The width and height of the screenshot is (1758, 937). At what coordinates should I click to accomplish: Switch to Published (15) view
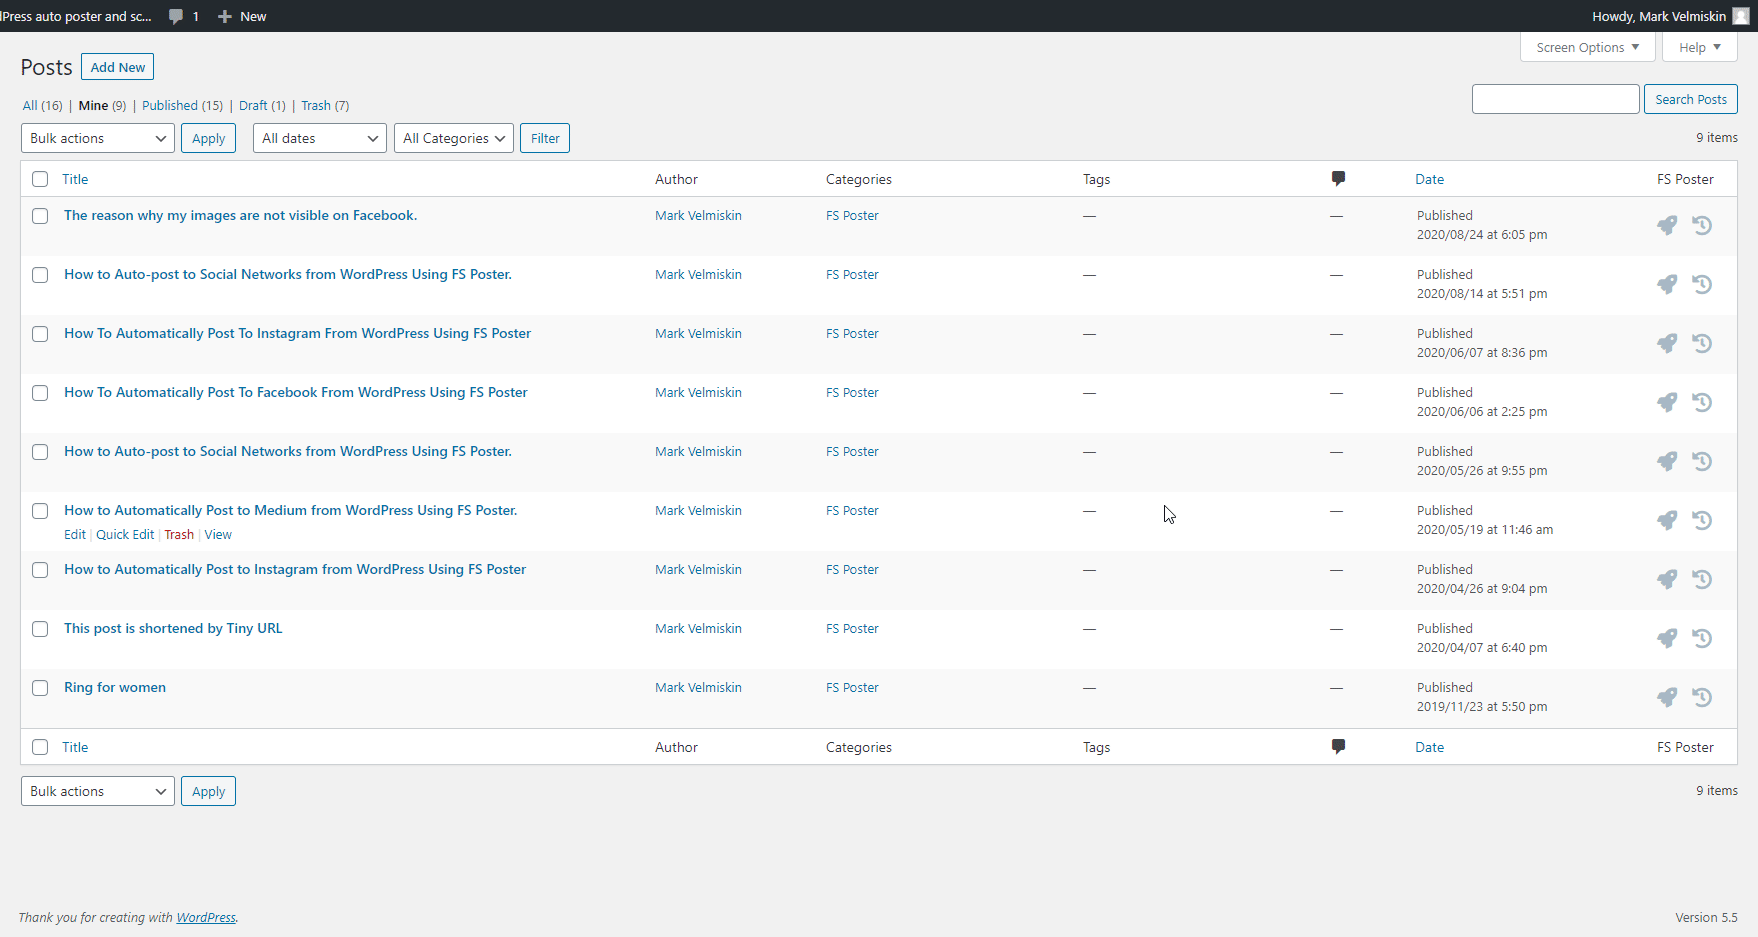pyautogui.click(x=183, y=105)
